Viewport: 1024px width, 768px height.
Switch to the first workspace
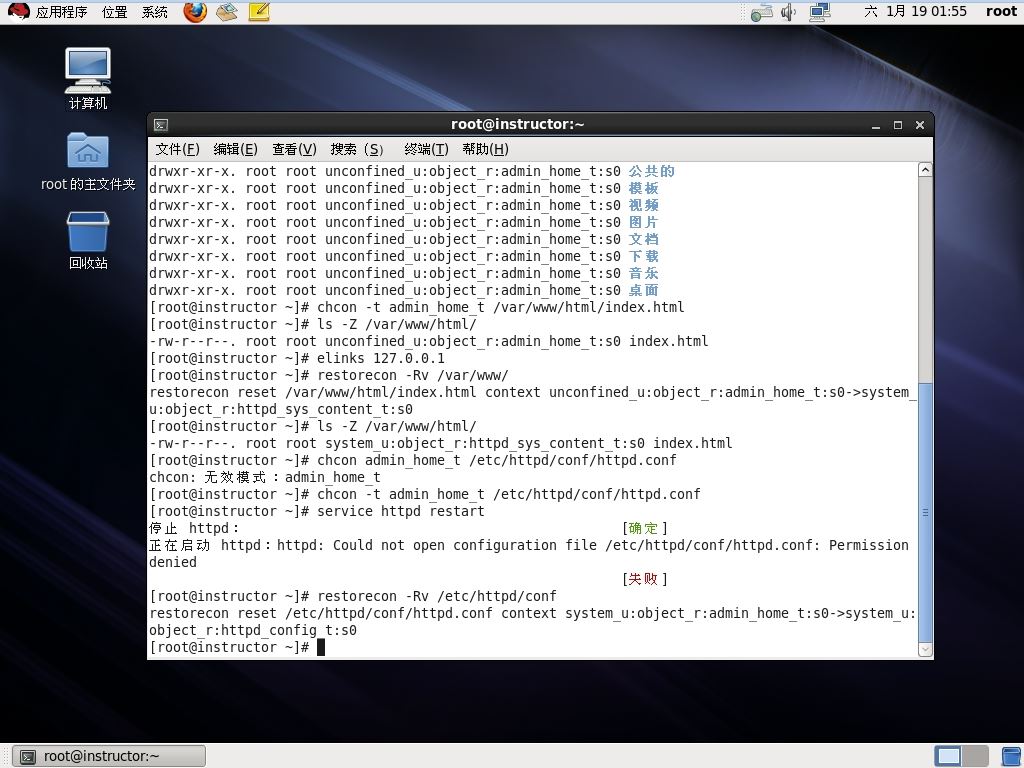(x=948, y=756)
